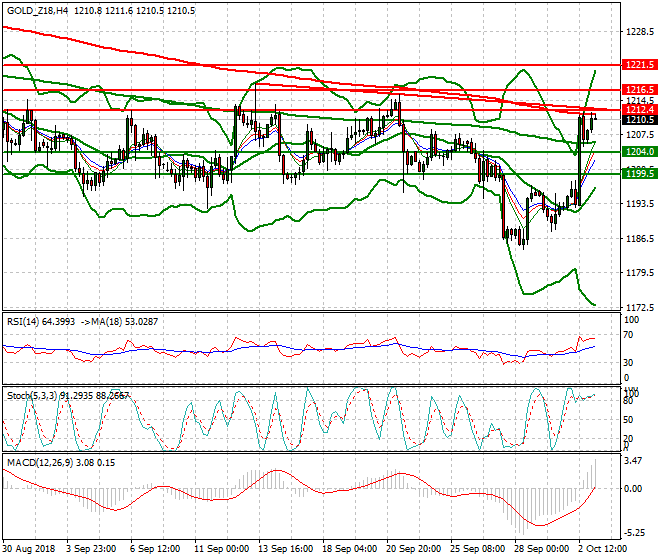Click the green 1199.5 support level label

pos(639,173)
